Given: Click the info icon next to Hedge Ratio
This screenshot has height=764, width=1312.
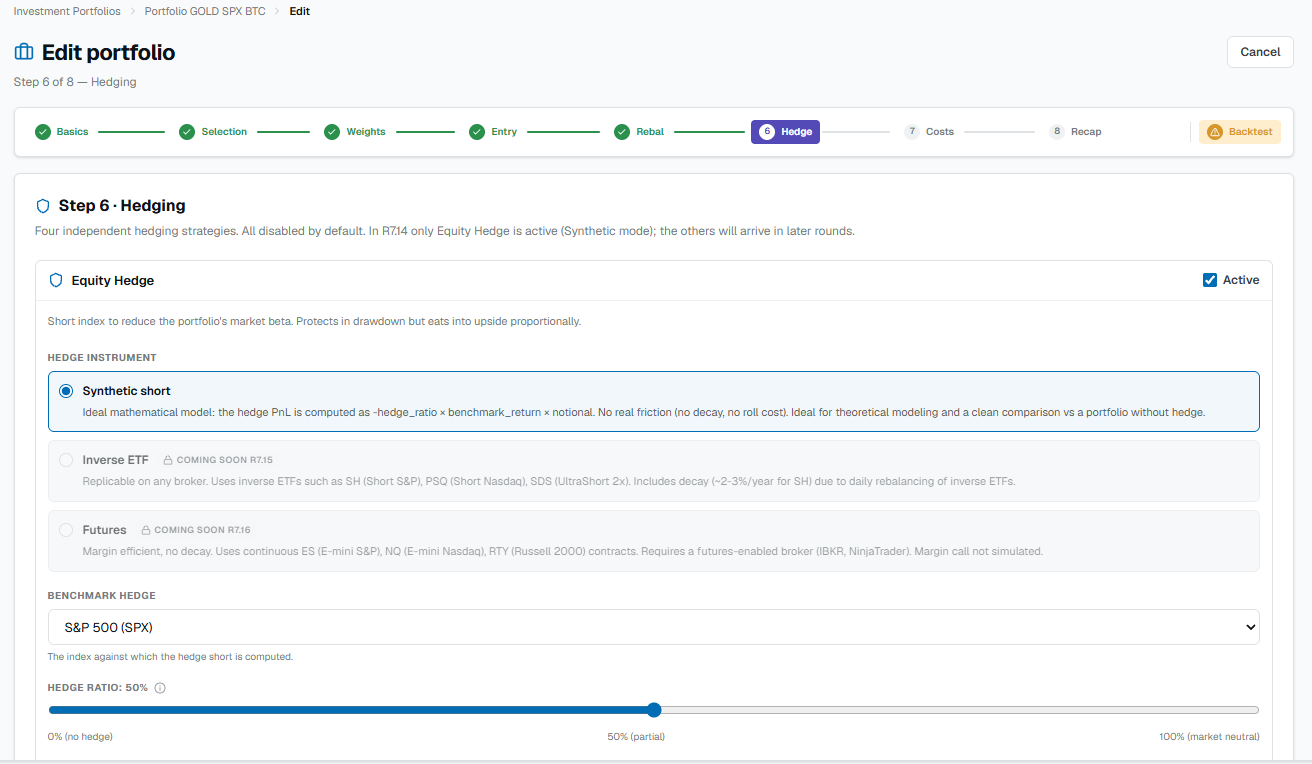Looking at the screenshot, I should 160,688.
